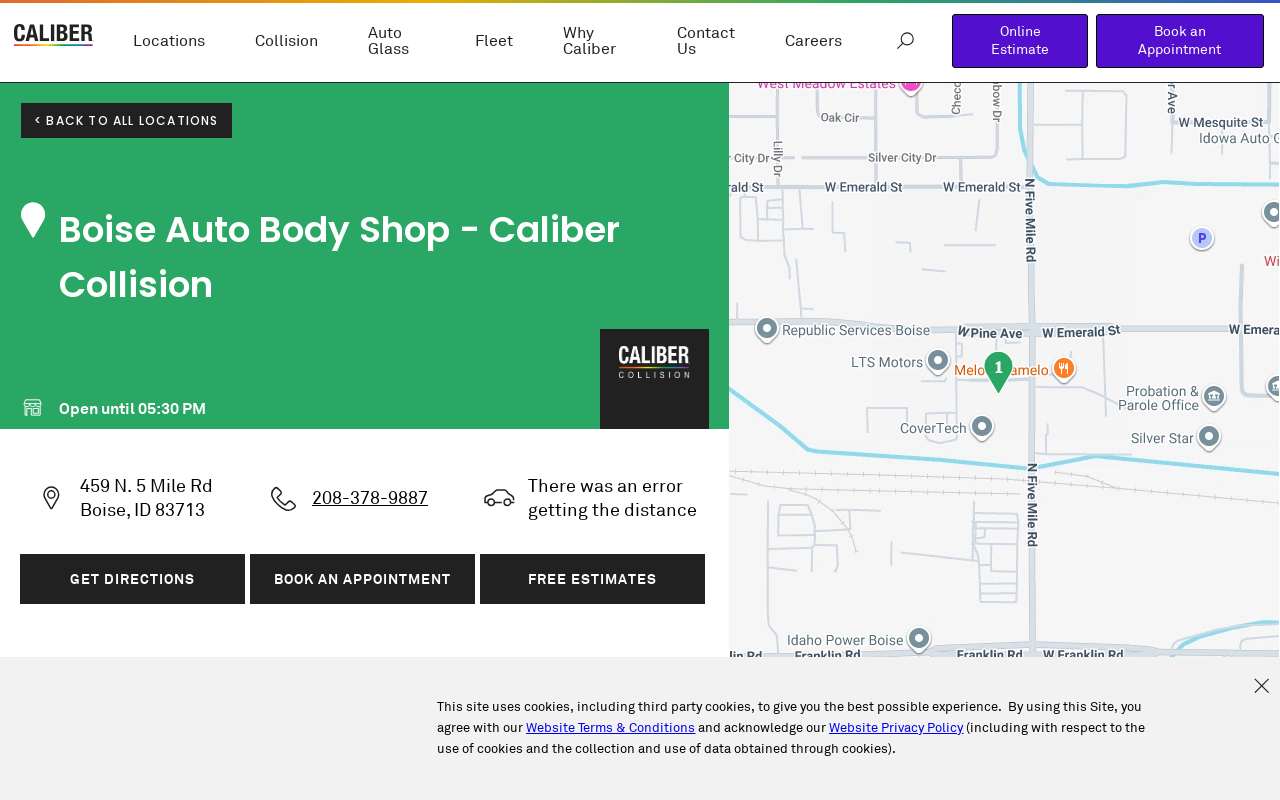
Task: Open the Contact Us menu item
Action: [x=706, y=41]
